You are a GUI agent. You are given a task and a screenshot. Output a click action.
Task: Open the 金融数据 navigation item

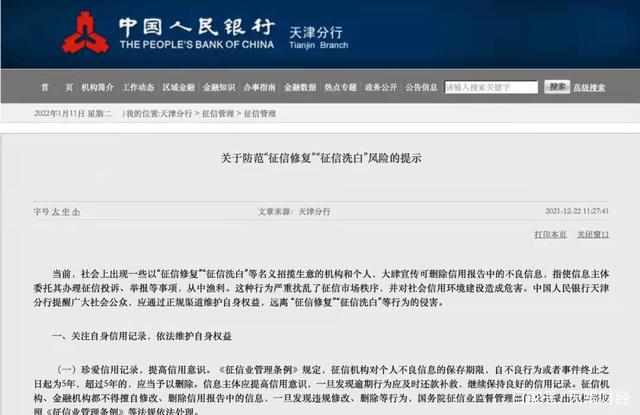(300, 87)
